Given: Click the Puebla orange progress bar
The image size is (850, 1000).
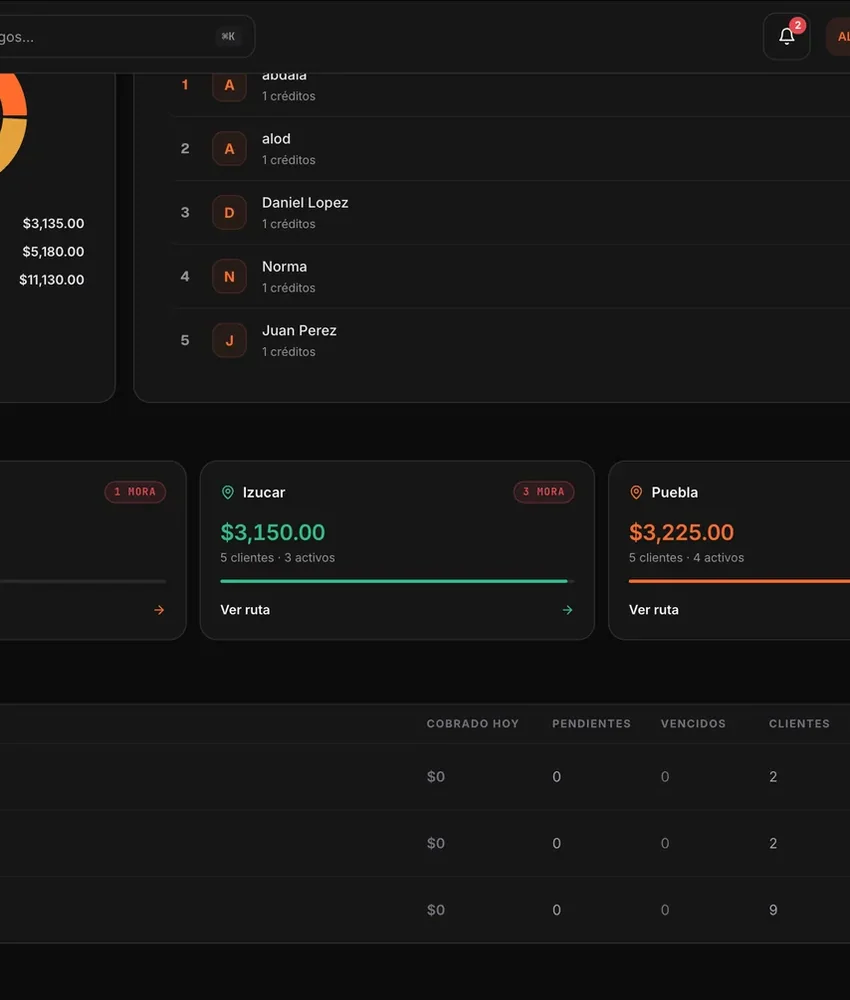Looking at the screenshot, I should click(x=739, y=581).
